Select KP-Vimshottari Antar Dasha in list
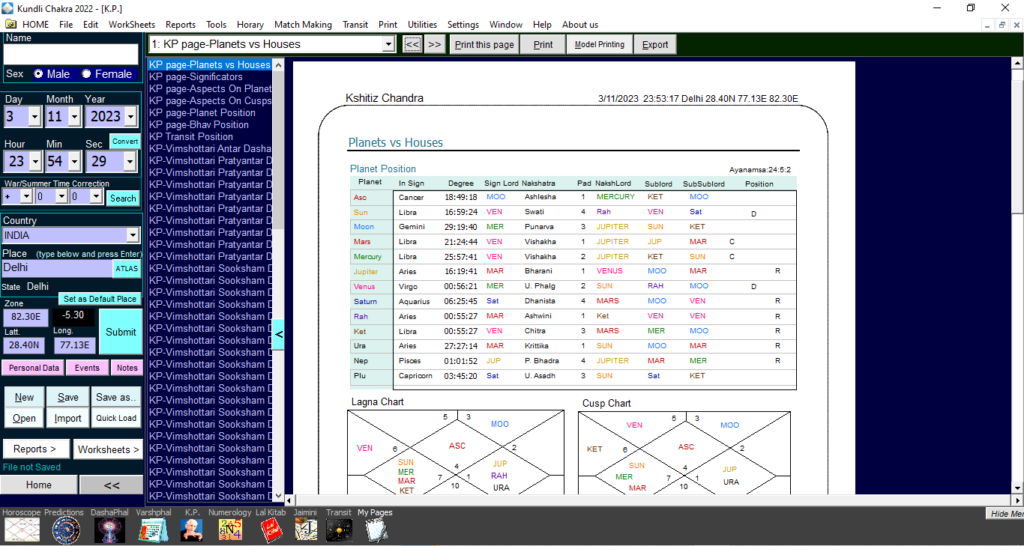Screen dimensions: 1024x546 point(210,148)
